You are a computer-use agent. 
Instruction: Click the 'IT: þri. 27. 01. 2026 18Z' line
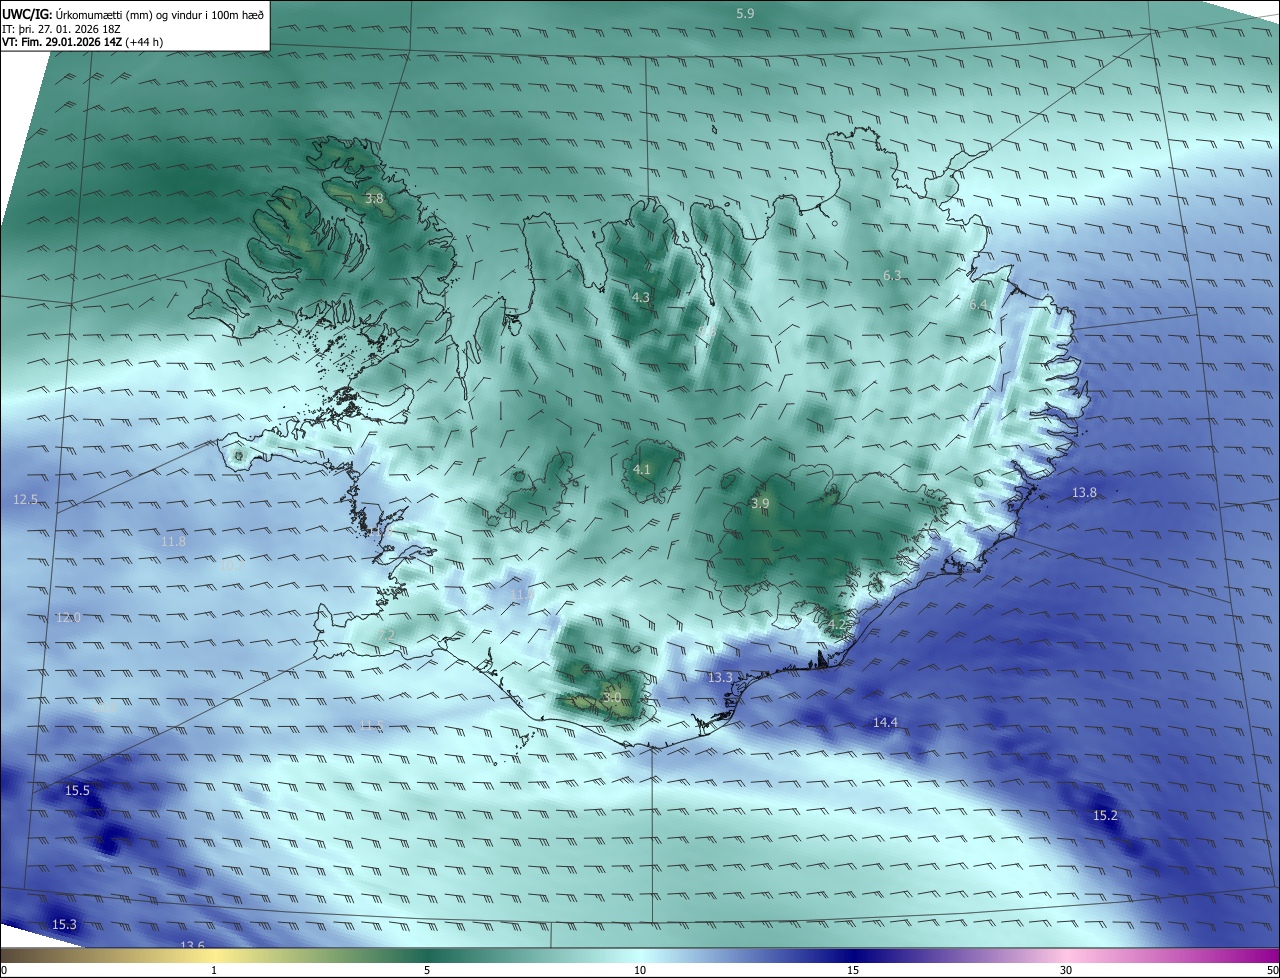pos(61,29)
